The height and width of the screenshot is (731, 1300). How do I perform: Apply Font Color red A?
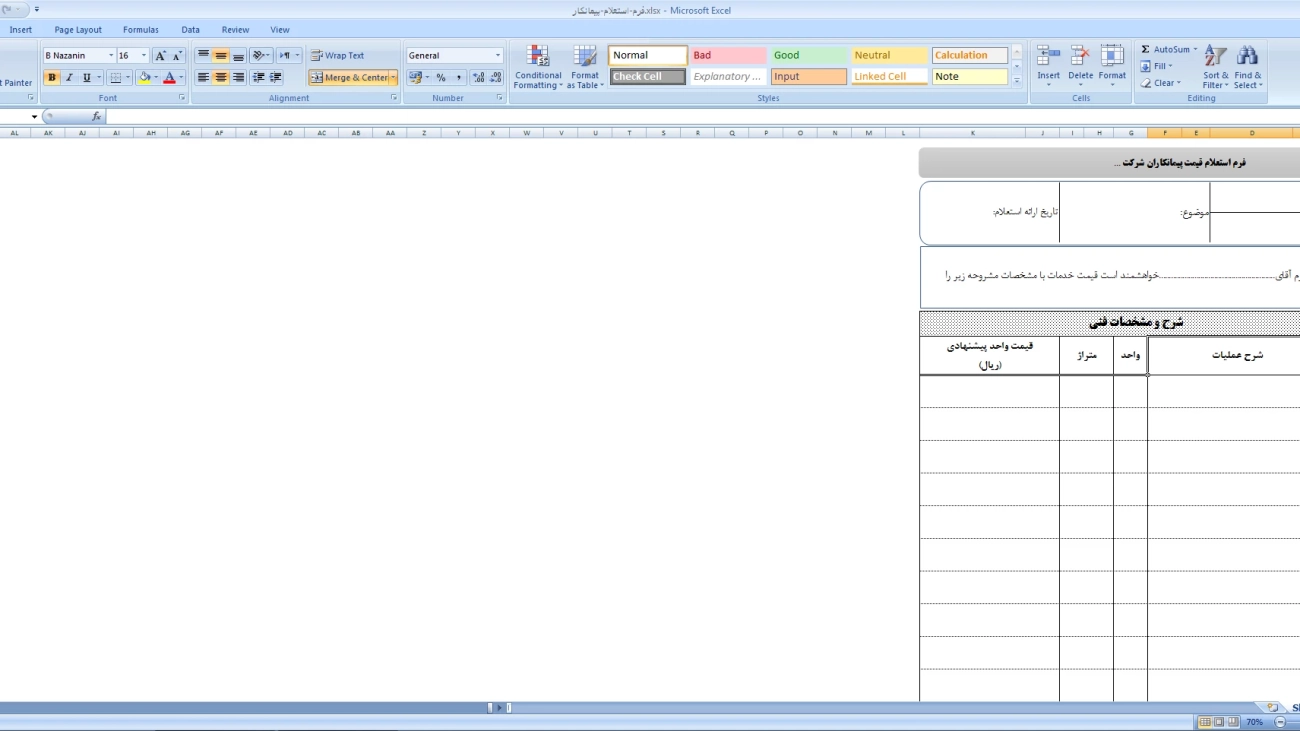click(x=169, y=78)
